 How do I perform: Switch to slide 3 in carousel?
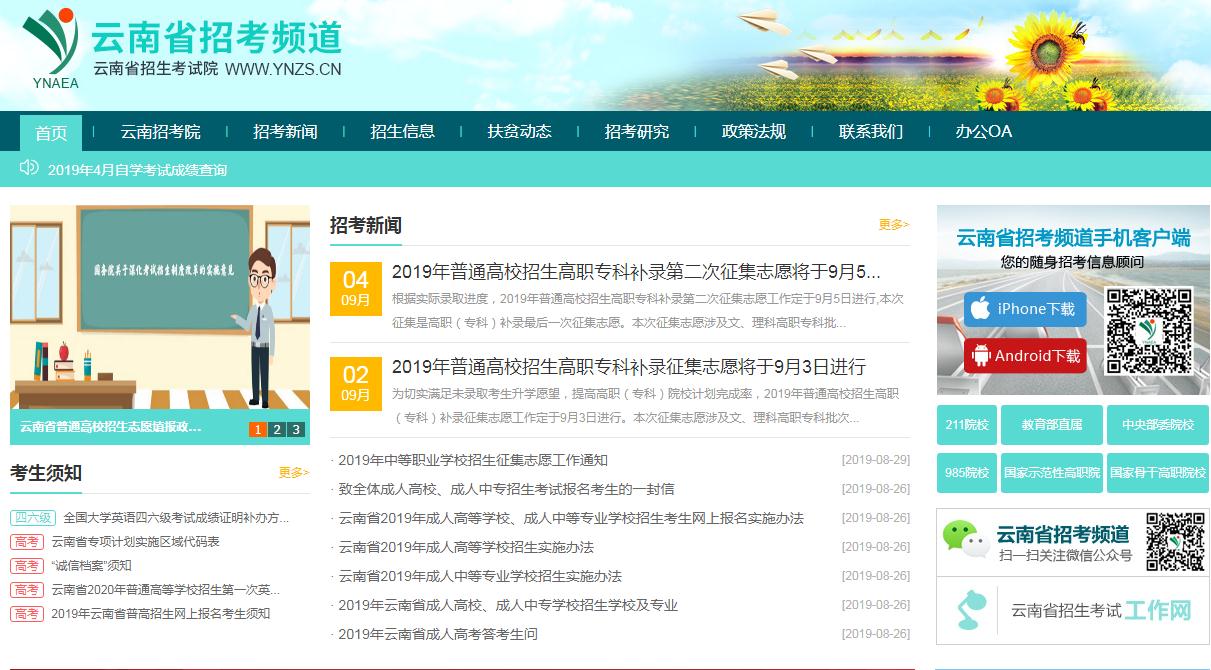pos(296,429)
